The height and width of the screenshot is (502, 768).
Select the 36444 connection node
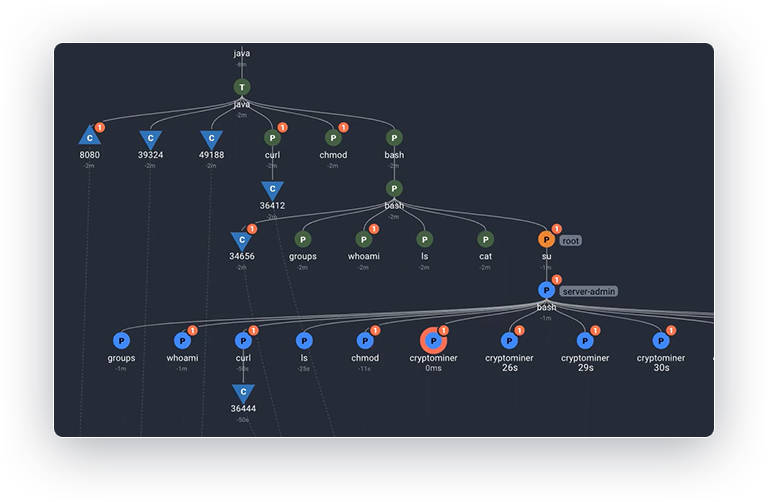coord(242,392)
